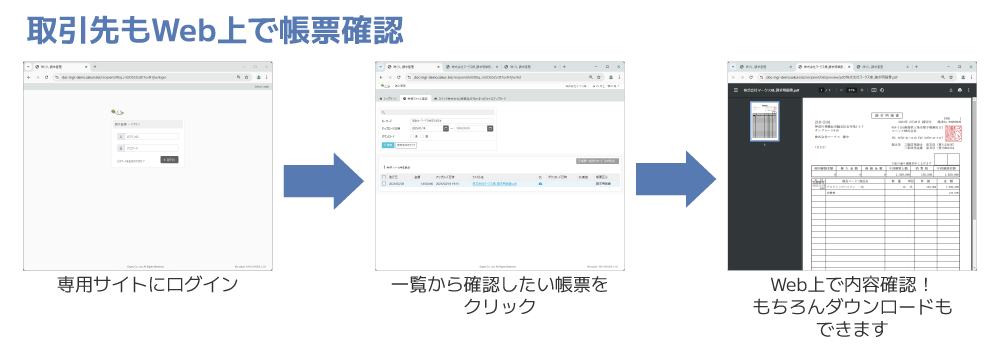
Task: Switch to the third tab in PDF viewer window
Action: point(883,67)
